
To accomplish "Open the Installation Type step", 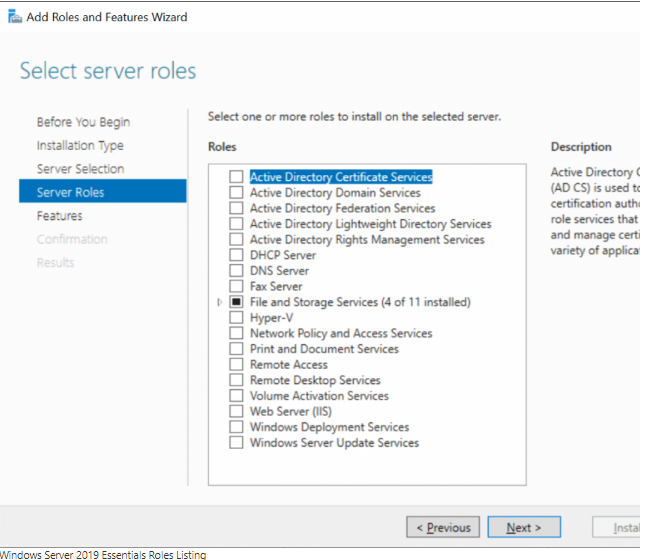I will [80, 145].
